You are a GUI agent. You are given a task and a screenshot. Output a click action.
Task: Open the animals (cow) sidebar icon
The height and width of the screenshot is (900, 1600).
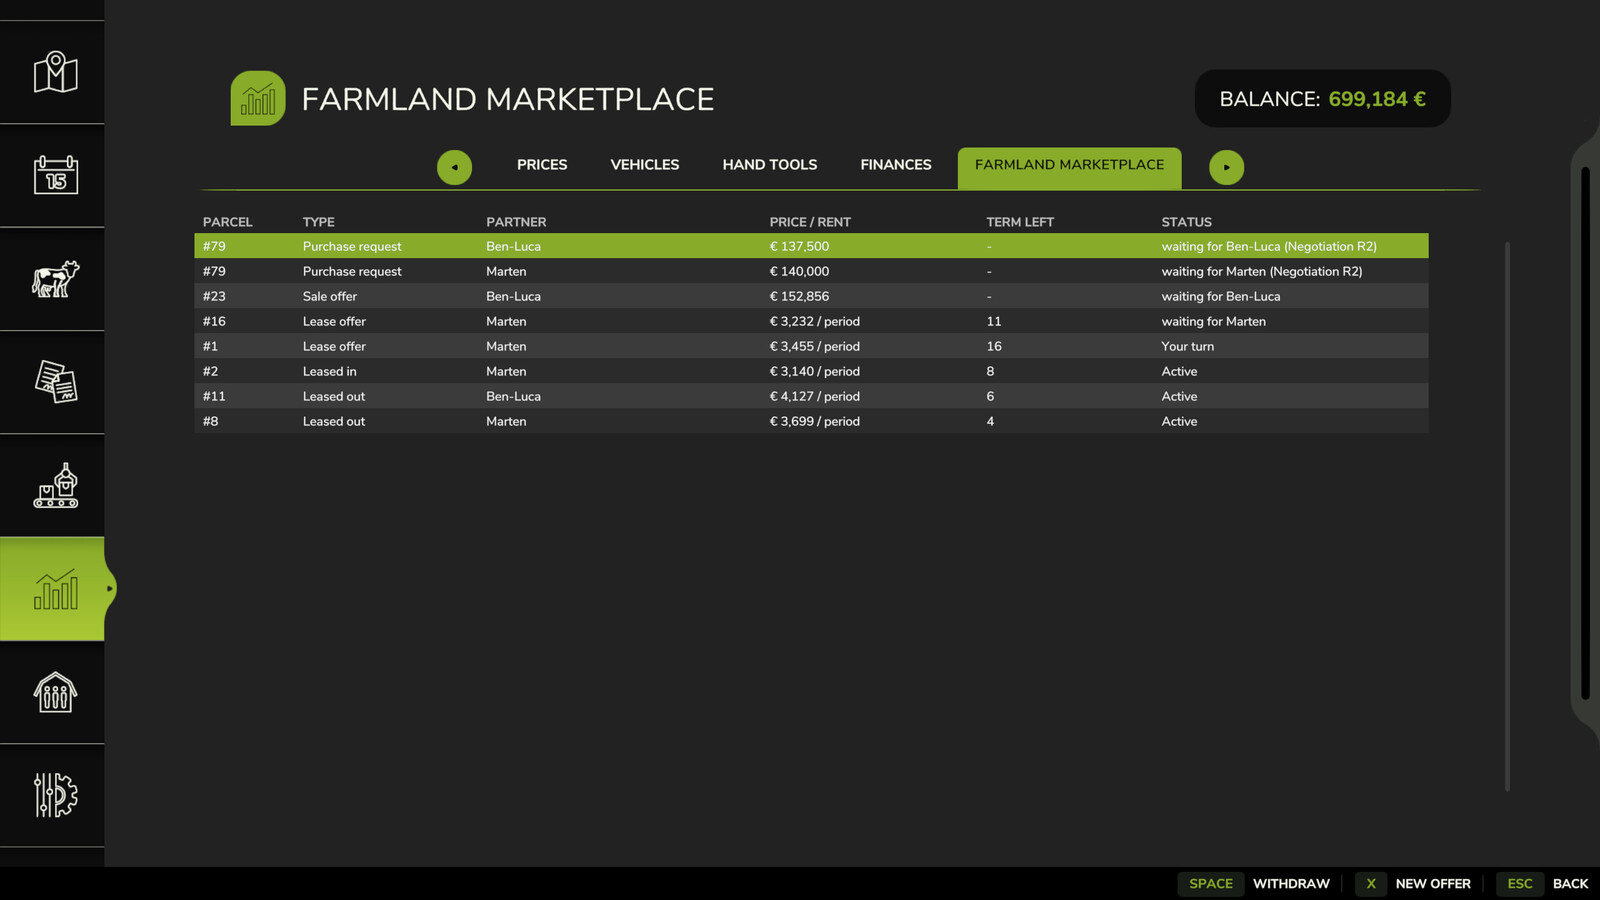[x=56, y=279]
